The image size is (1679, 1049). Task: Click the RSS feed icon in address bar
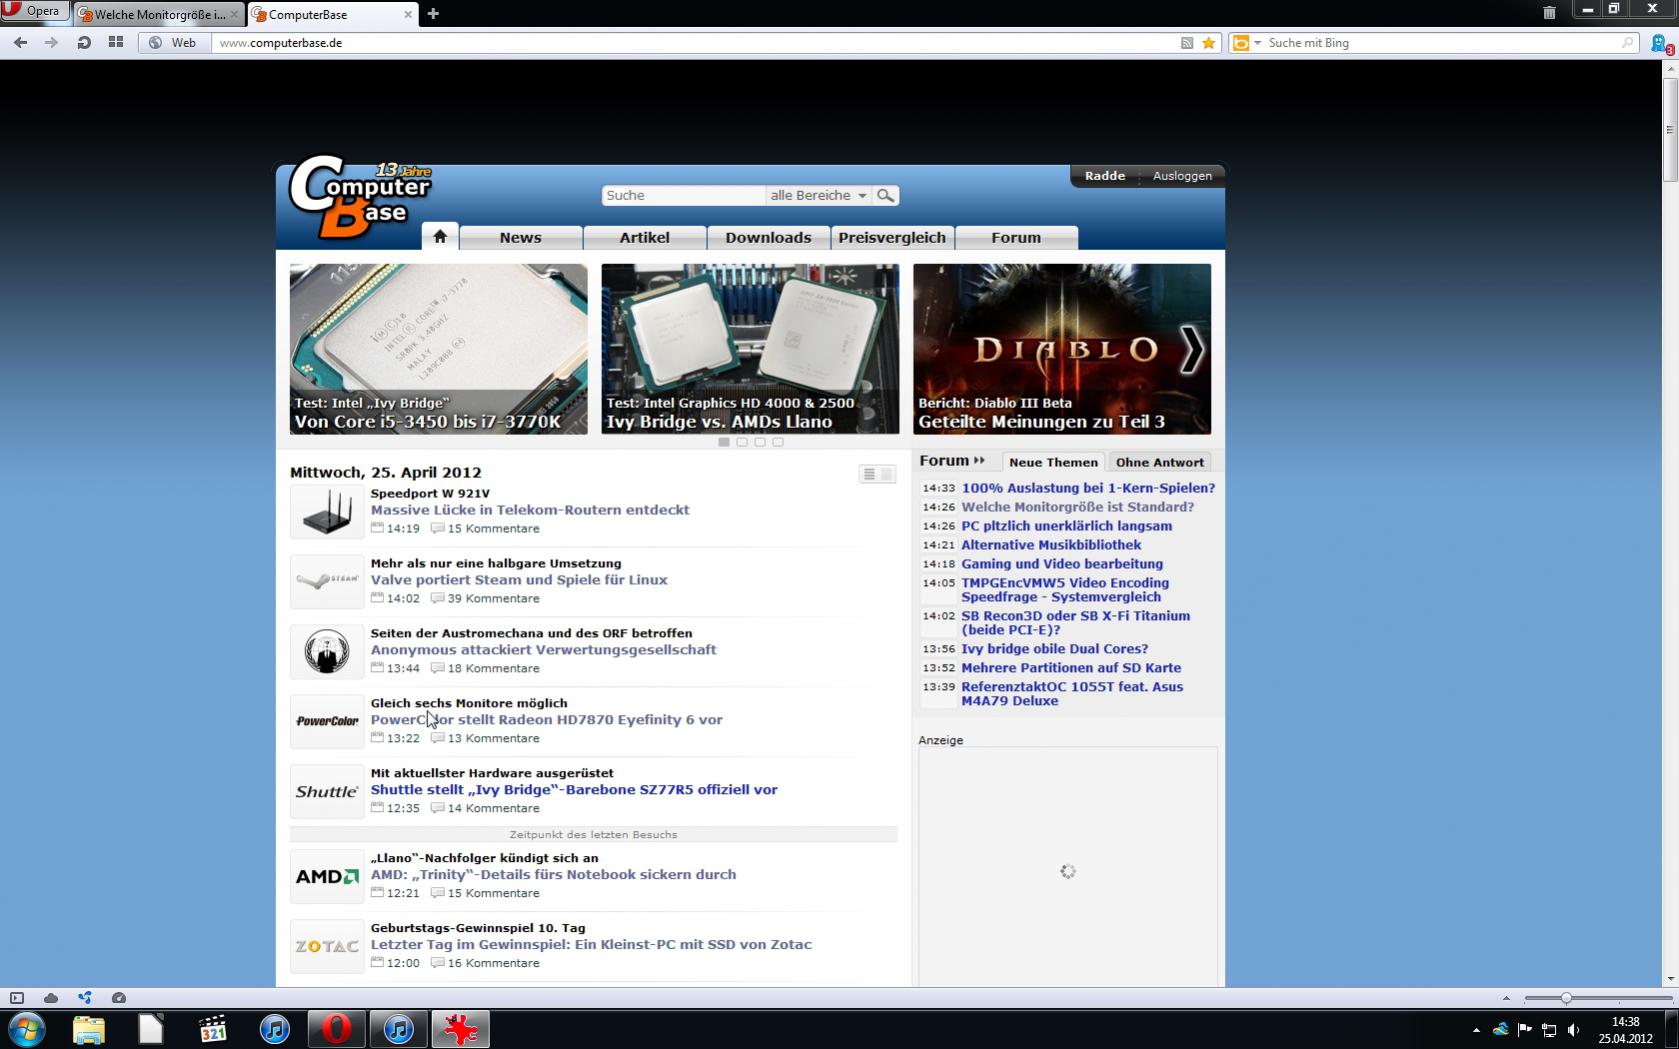[x=1187, y=43]
